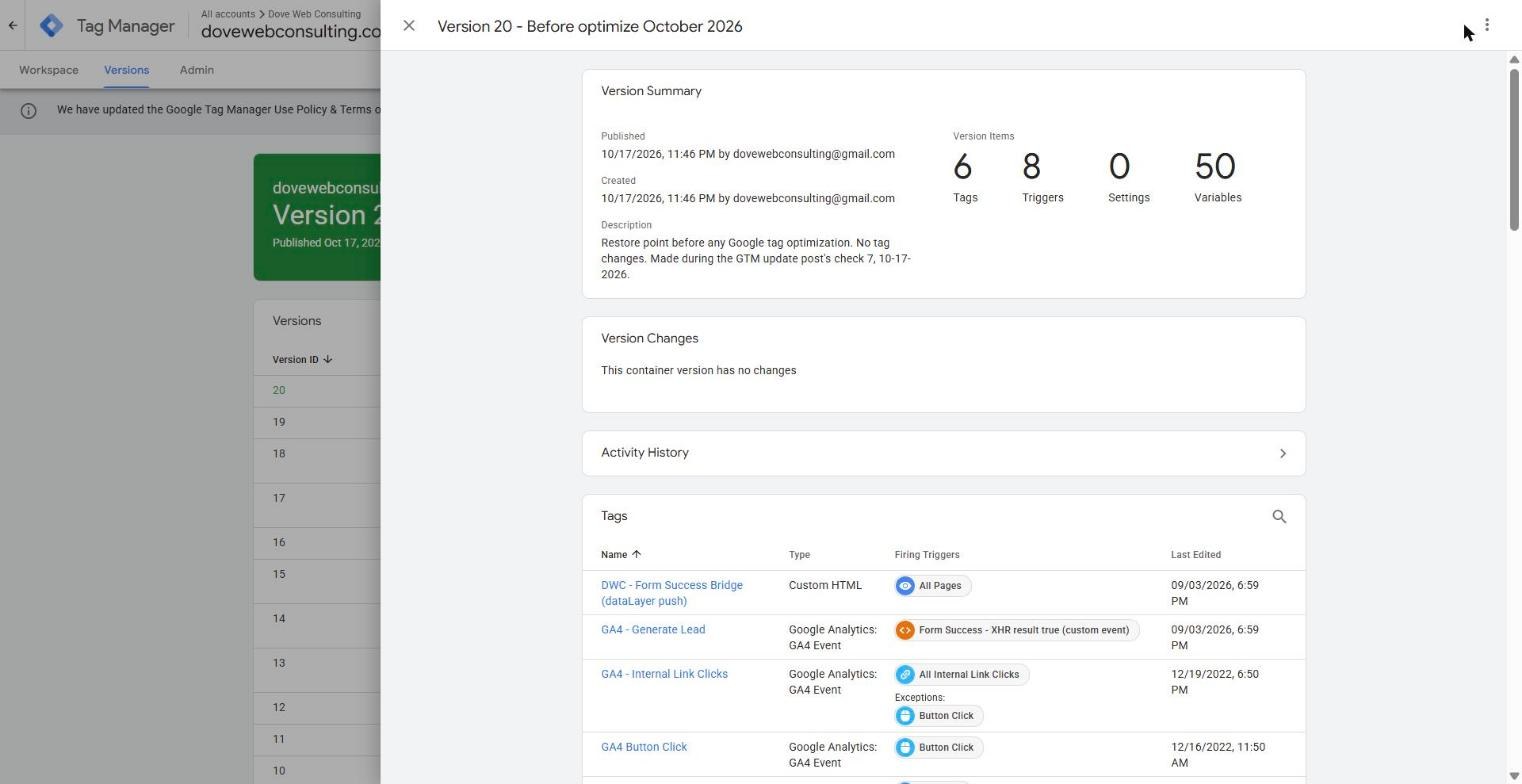The height and width of the screenshot is (784, 1522).
Task: Sort versions by Version ID column
Action: click(302, 360)
